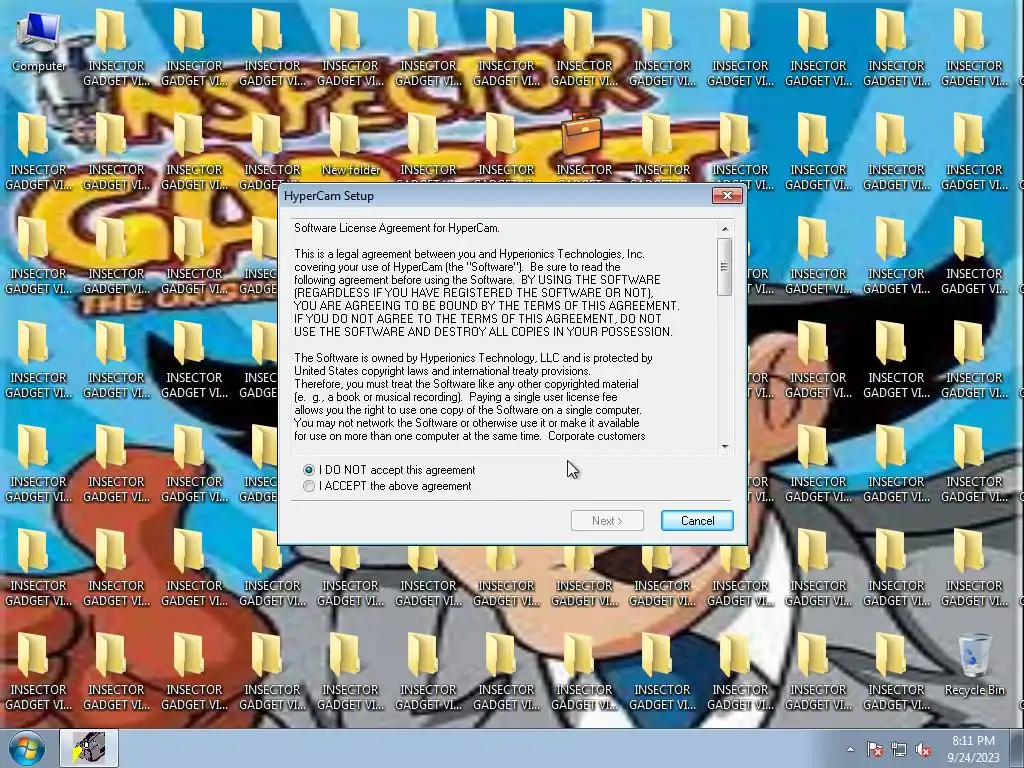This screenshot has width=1024, height=768.
Task: Close the HyperCam Setup dialog
Action: coord(728,195)
